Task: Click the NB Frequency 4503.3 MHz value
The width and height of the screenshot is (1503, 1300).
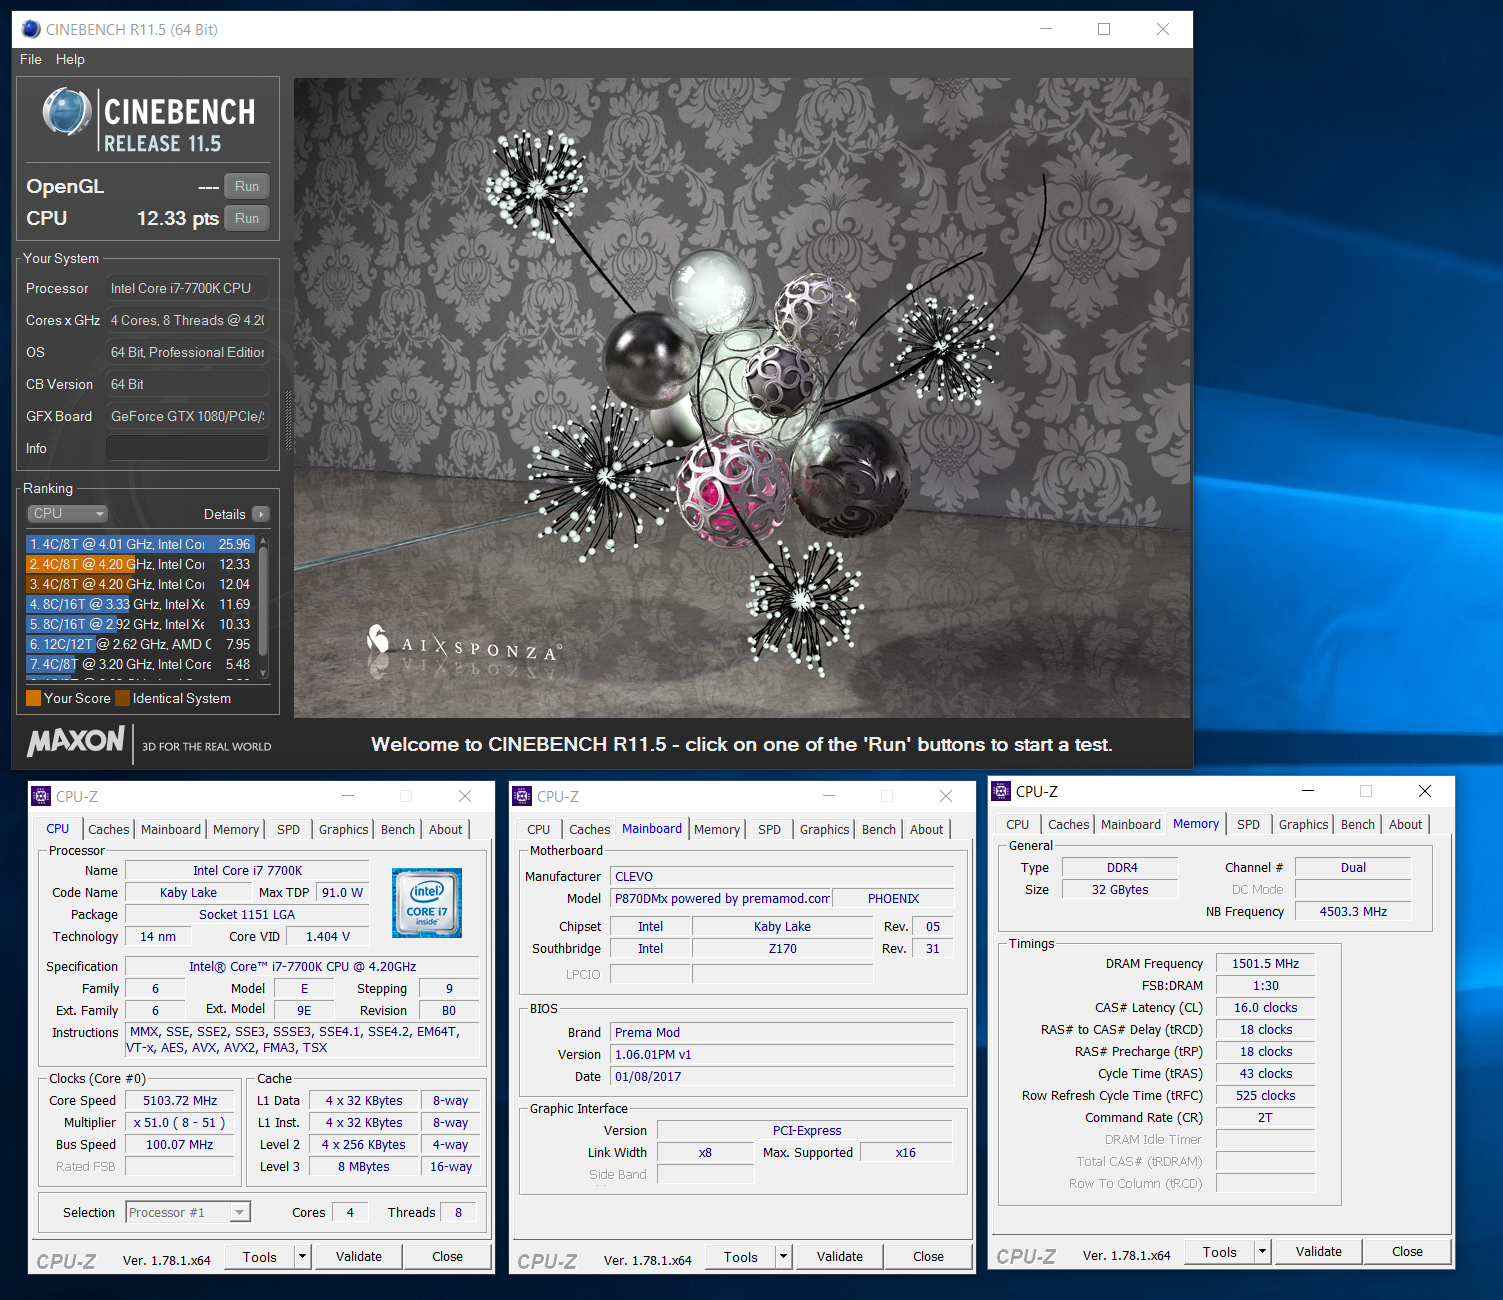Action: tap(1353, 911)
